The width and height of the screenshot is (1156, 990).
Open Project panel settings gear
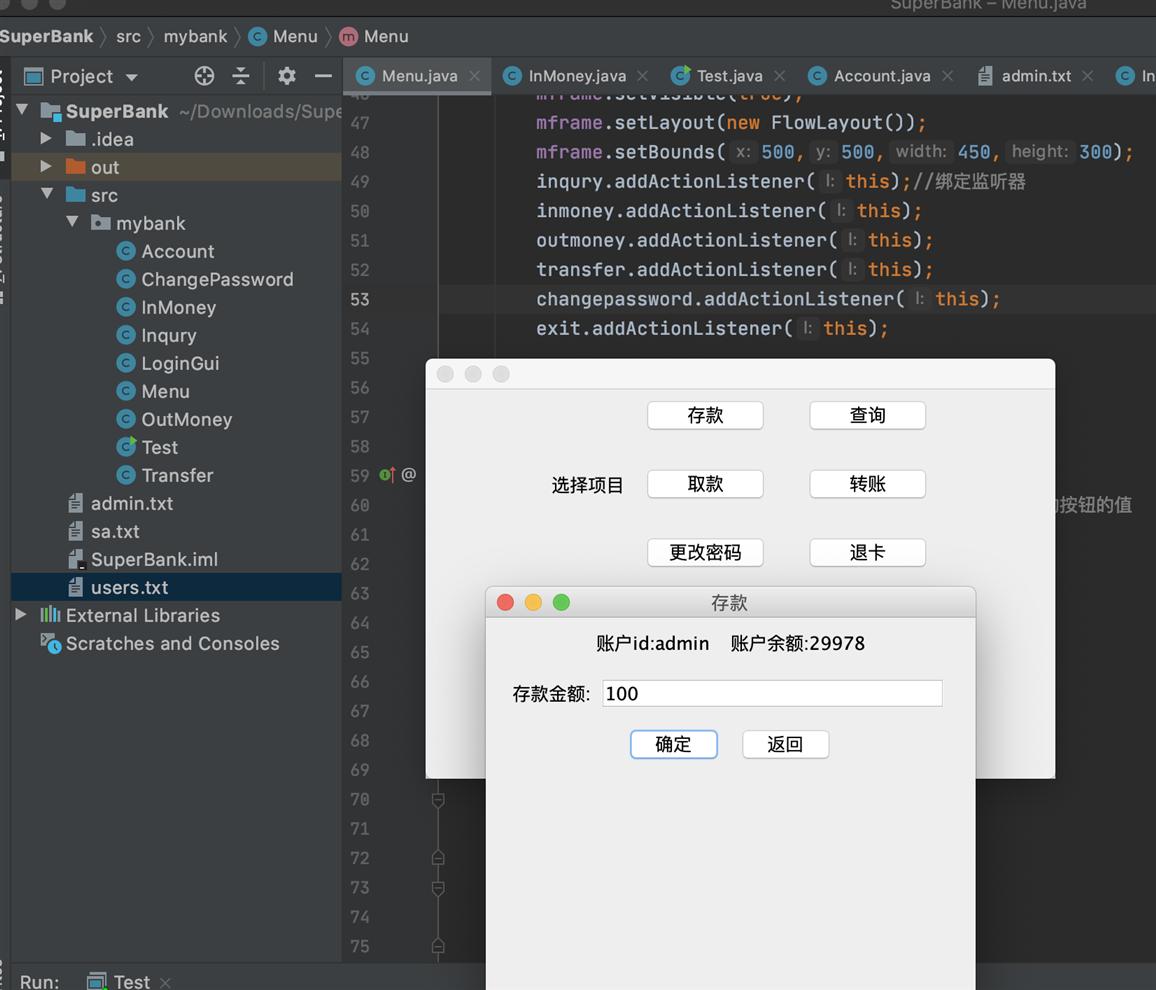click(x=287, y=76)
